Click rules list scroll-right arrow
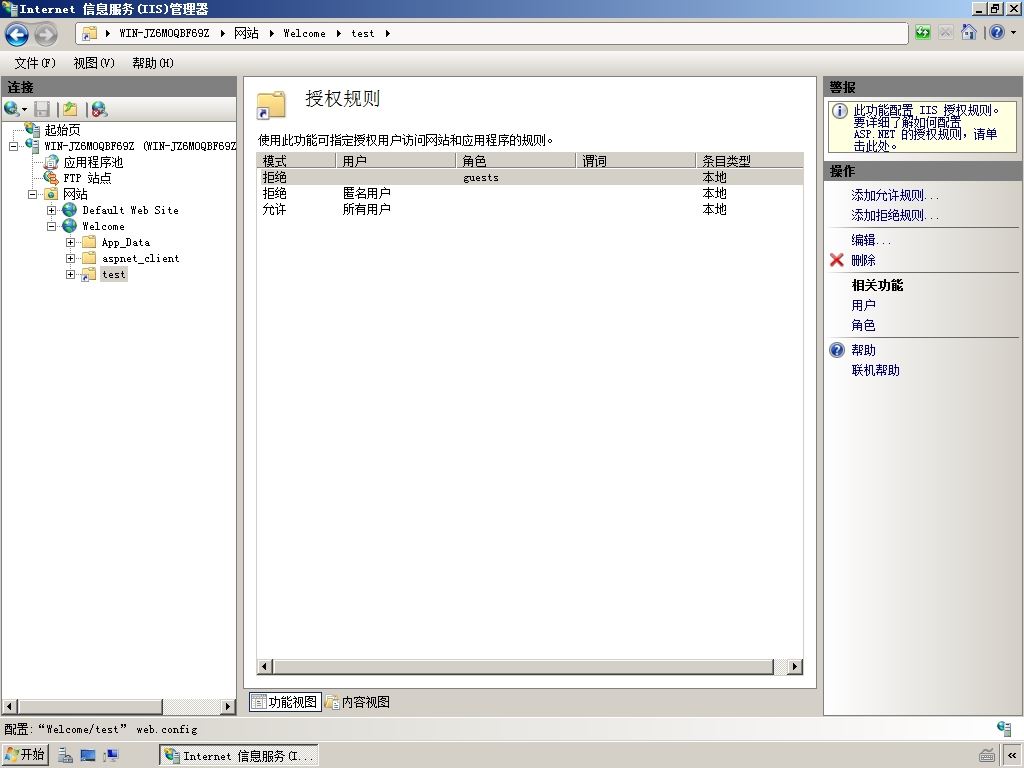This screenshot has height=768, width=1024. pyautogui.click(x=795, y=666)
